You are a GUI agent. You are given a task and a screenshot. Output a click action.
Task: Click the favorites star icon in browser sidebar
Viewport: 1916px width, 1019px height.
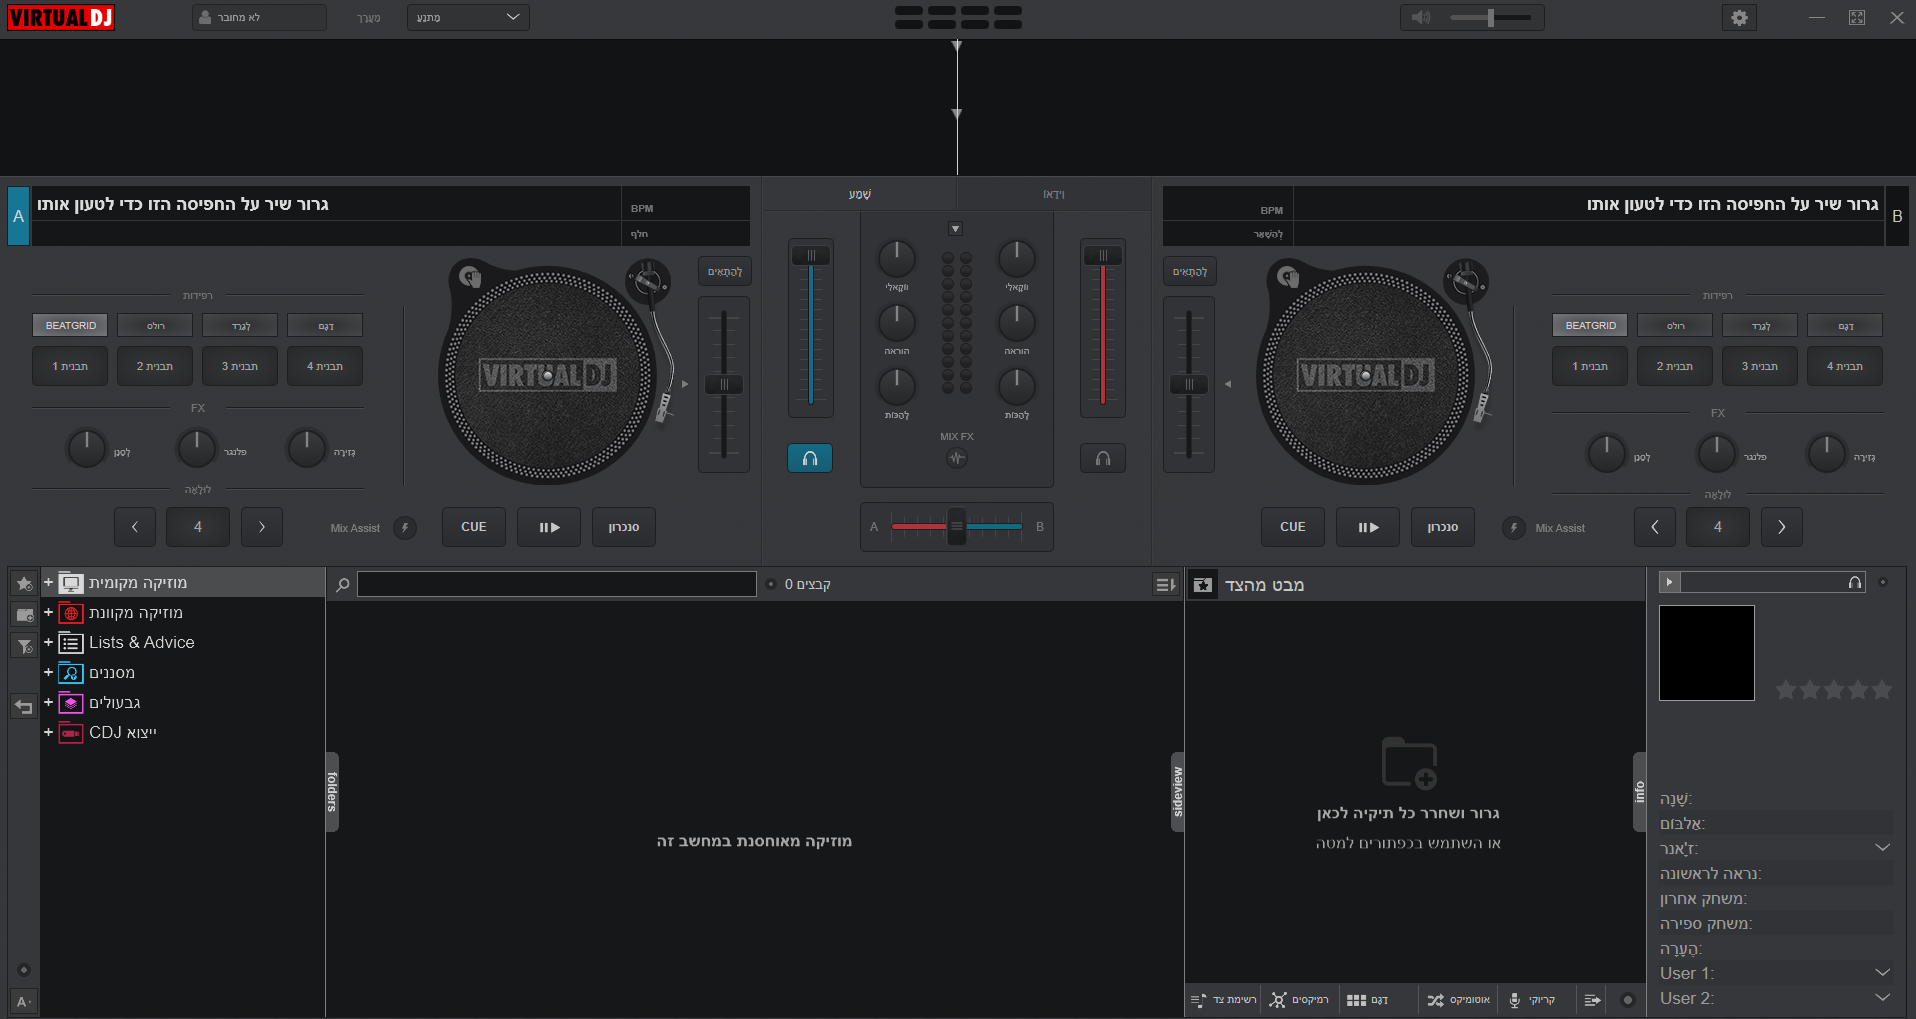coord(24,584)
